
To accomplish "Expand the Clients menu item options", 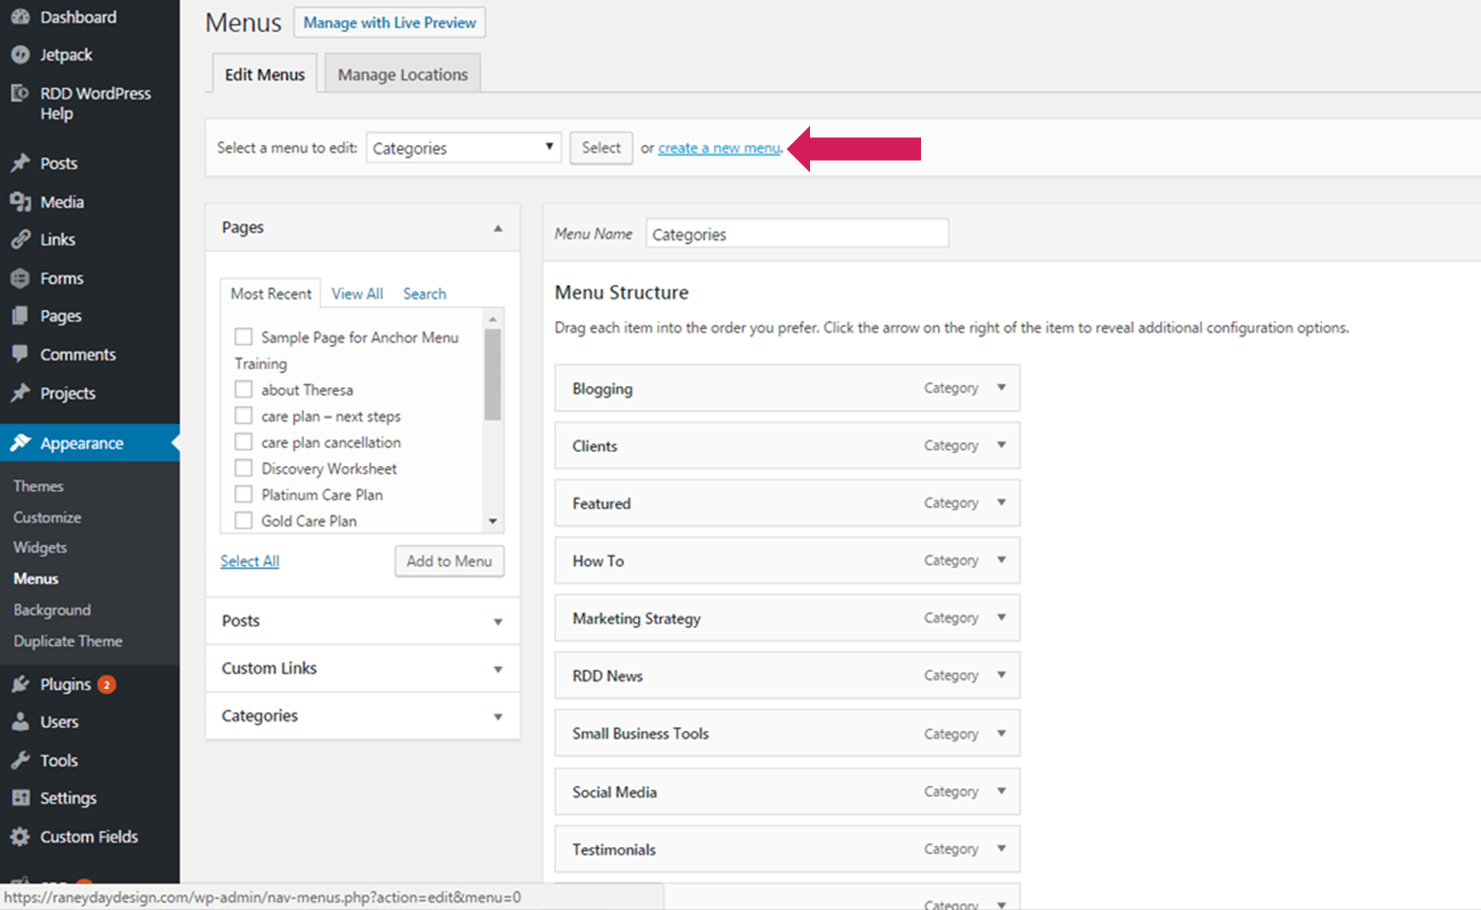I will [1001, 445].
